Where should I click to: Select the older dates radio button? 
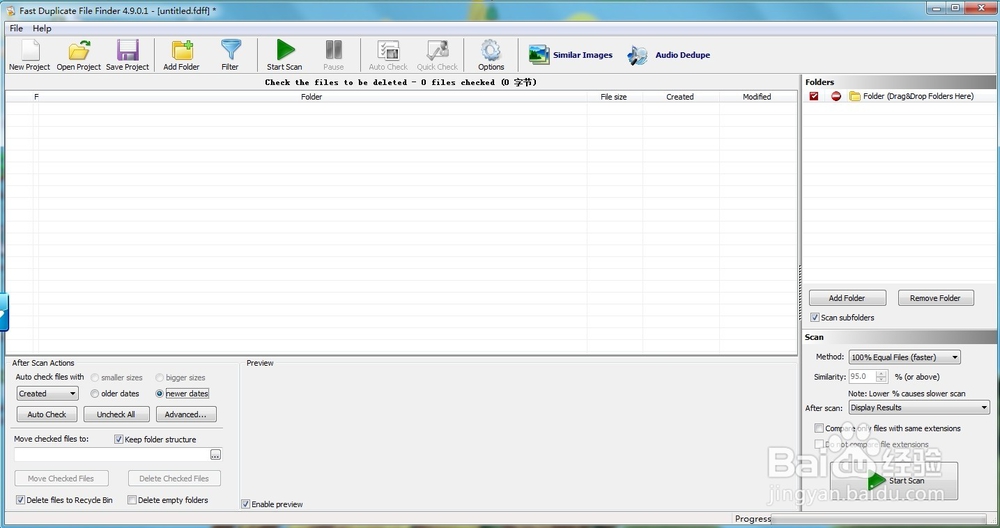tap(94, 393)
